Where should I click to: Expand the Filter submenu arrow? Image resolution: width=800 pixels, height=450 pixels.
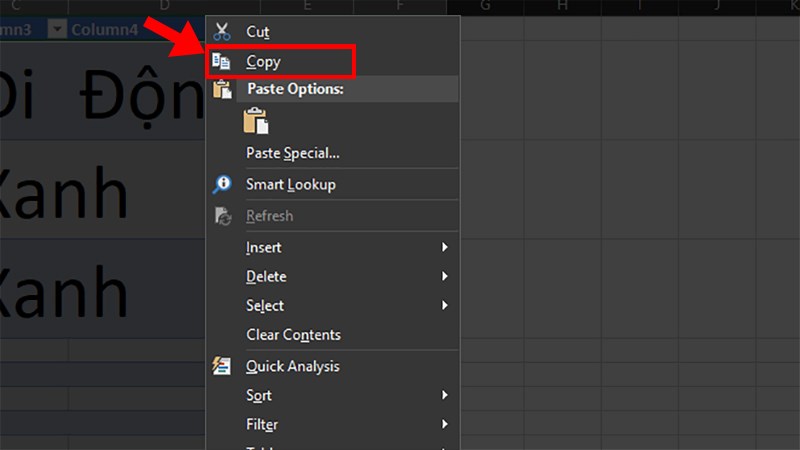coord(444,424)
